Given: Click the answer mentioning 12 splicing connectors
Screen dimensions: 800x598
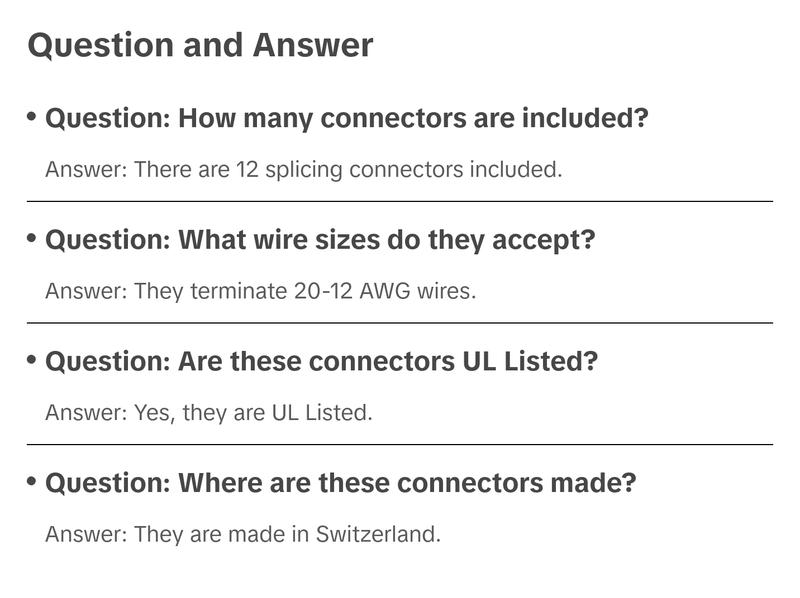Looking at the screenshot, I should click(304, 169).
